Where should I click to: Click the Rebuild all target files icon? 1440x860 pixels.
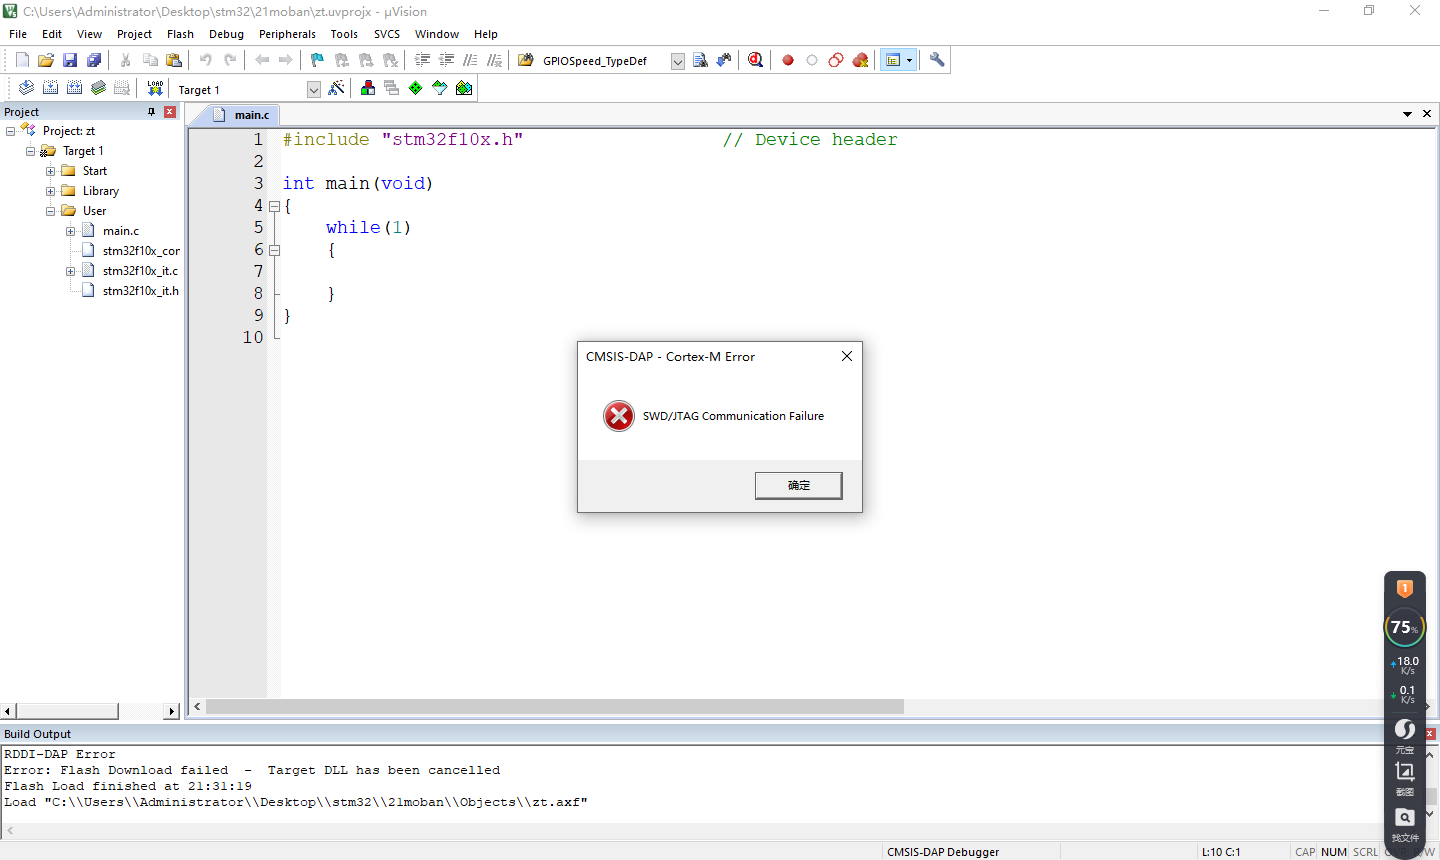(x=75, y=87)
